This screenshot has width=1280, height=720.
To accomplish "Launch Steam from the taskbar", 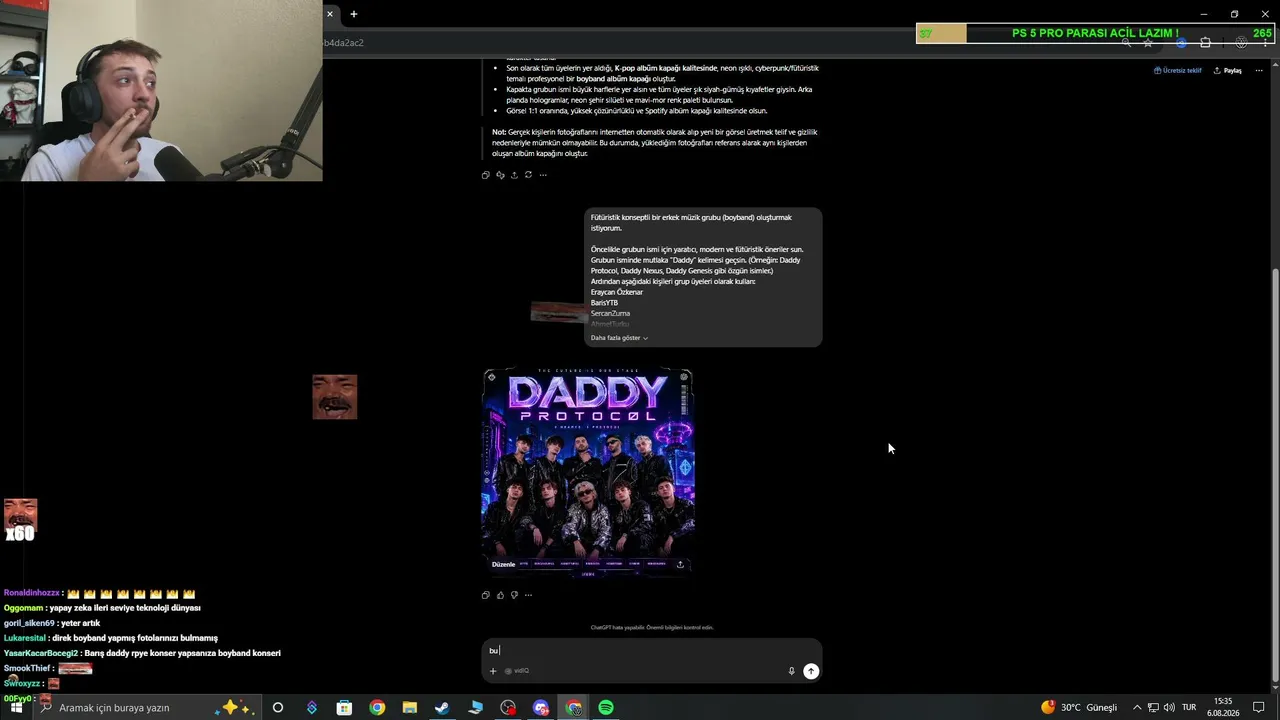I will 442,707.
